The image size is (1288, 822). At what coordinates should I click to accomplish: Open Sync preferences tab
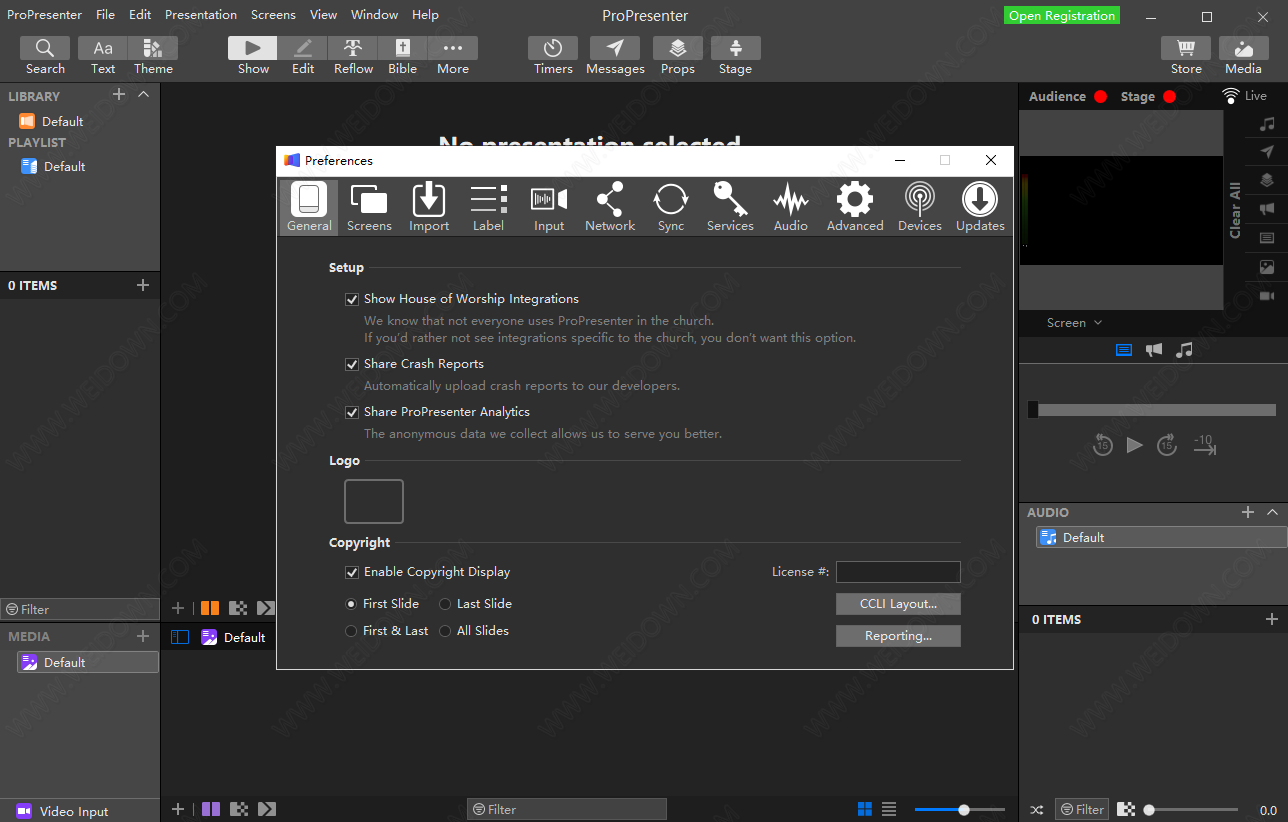pos(671,207)
